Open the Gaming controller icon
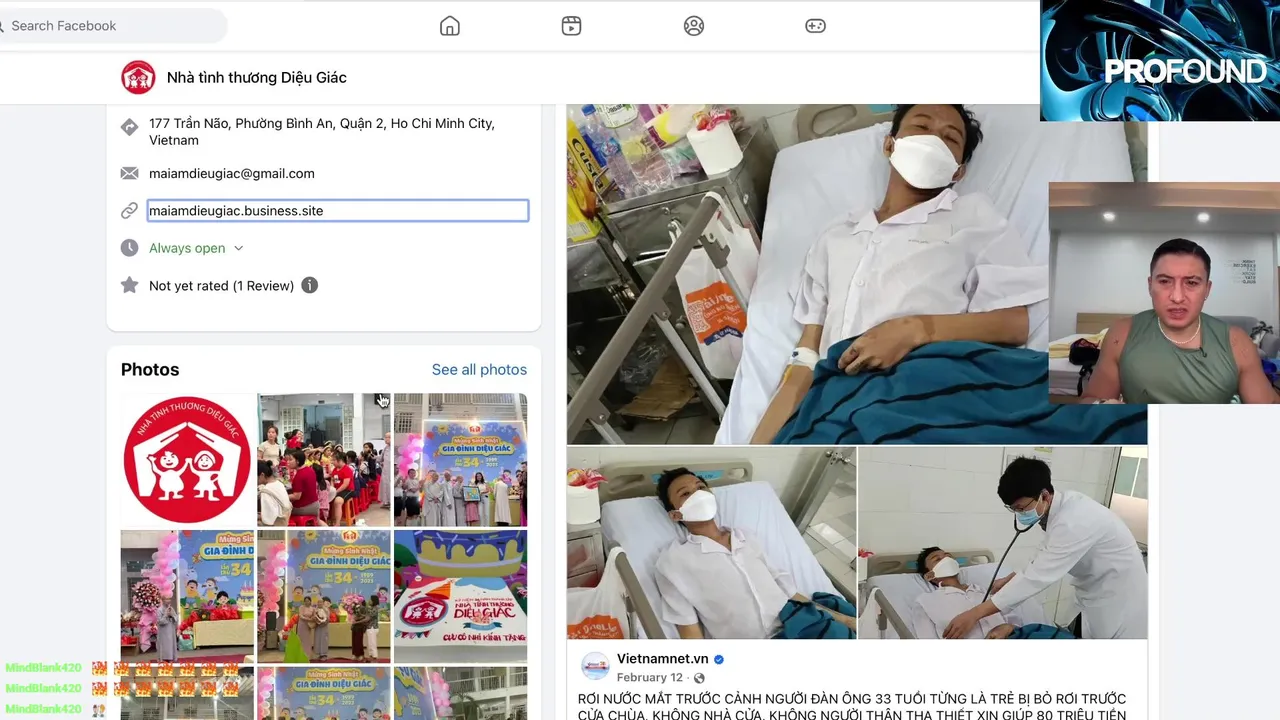This screenshot has width=1280, height=720. click(815, 26)
